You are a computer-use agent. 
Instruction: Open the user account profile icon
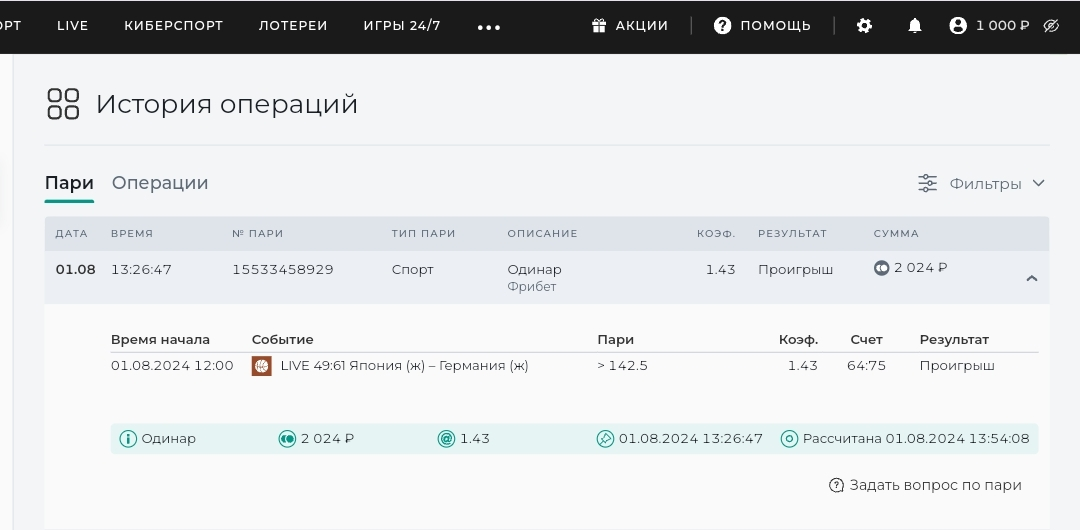(959, 26)
